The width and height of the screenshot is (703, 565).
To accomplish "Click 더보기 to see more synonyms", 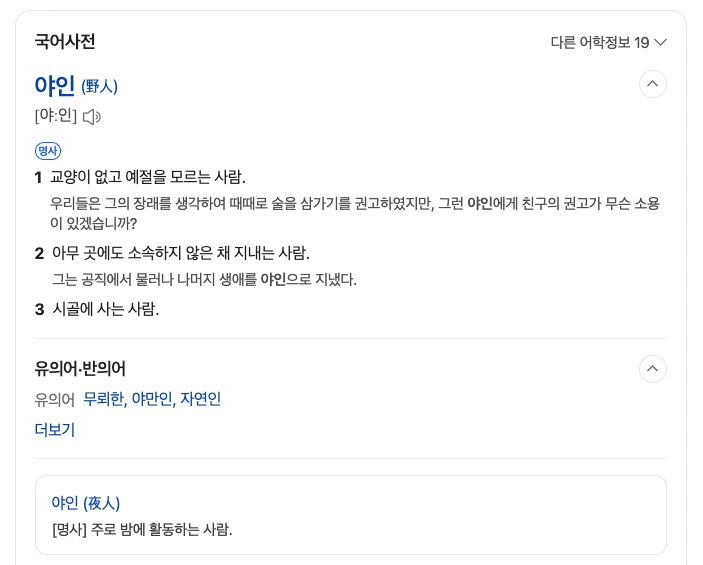I will coord(54,430).
